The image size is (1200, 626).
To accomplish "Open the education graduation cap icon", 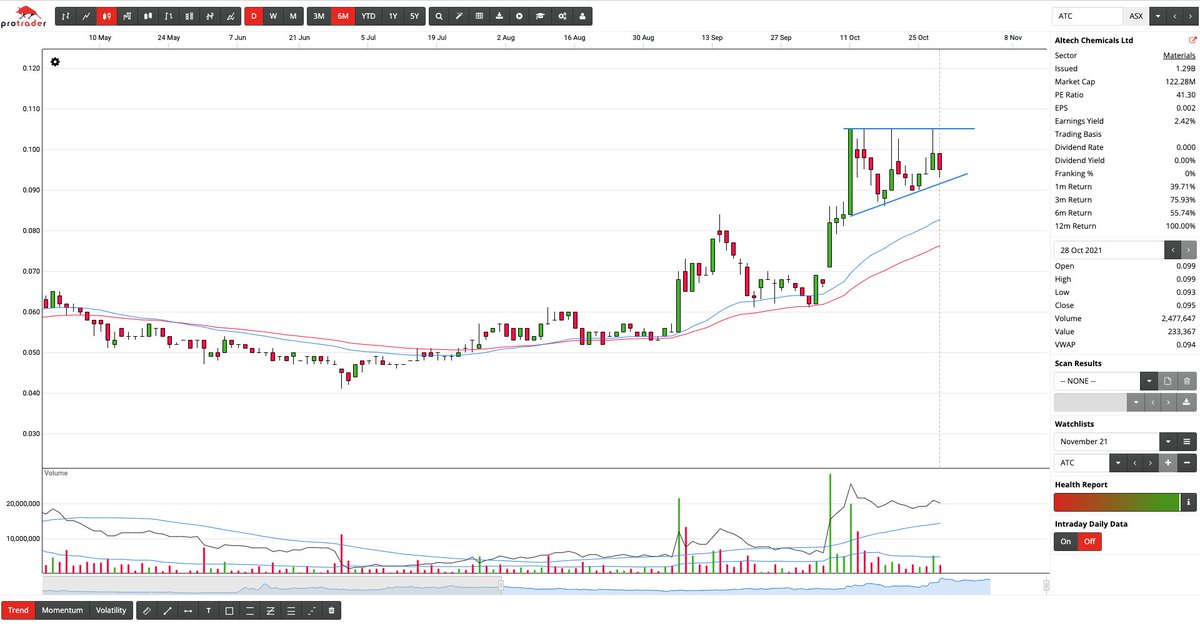I will click(540, 16).
